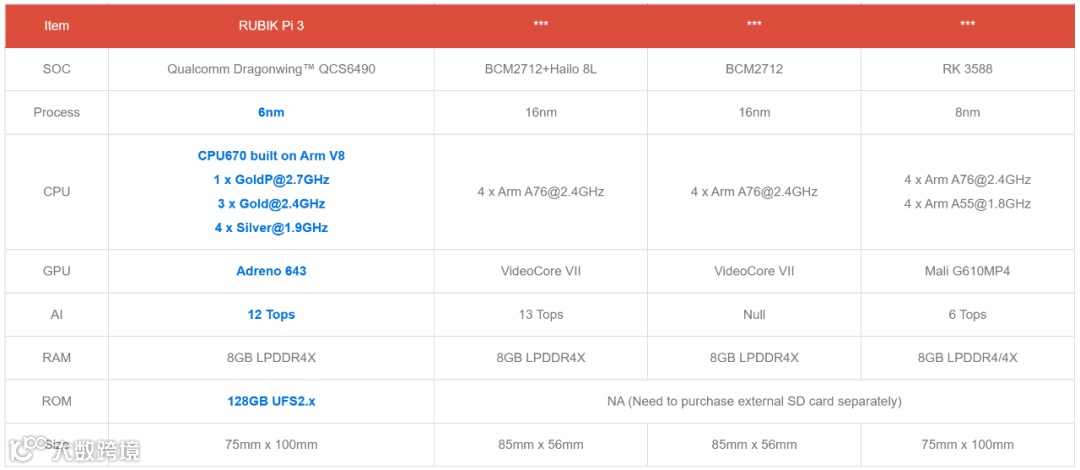Screen dimensions: 1080x470
Task: Click '75mm x 100mm' in the RUBIK Pi 3 column
Action: pos(271,445)
